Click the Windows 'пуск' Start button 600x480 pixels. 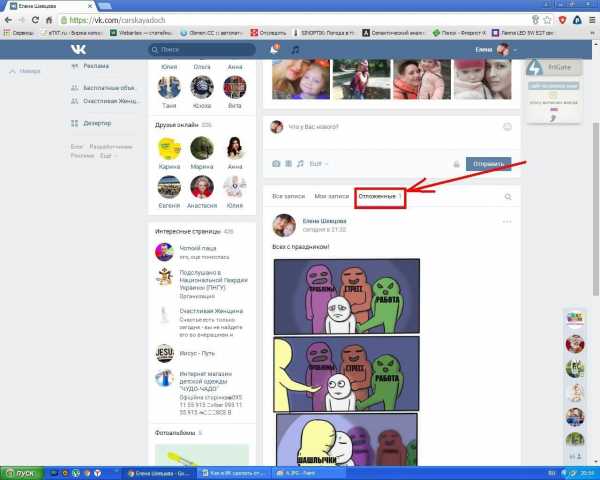point(21,473)
